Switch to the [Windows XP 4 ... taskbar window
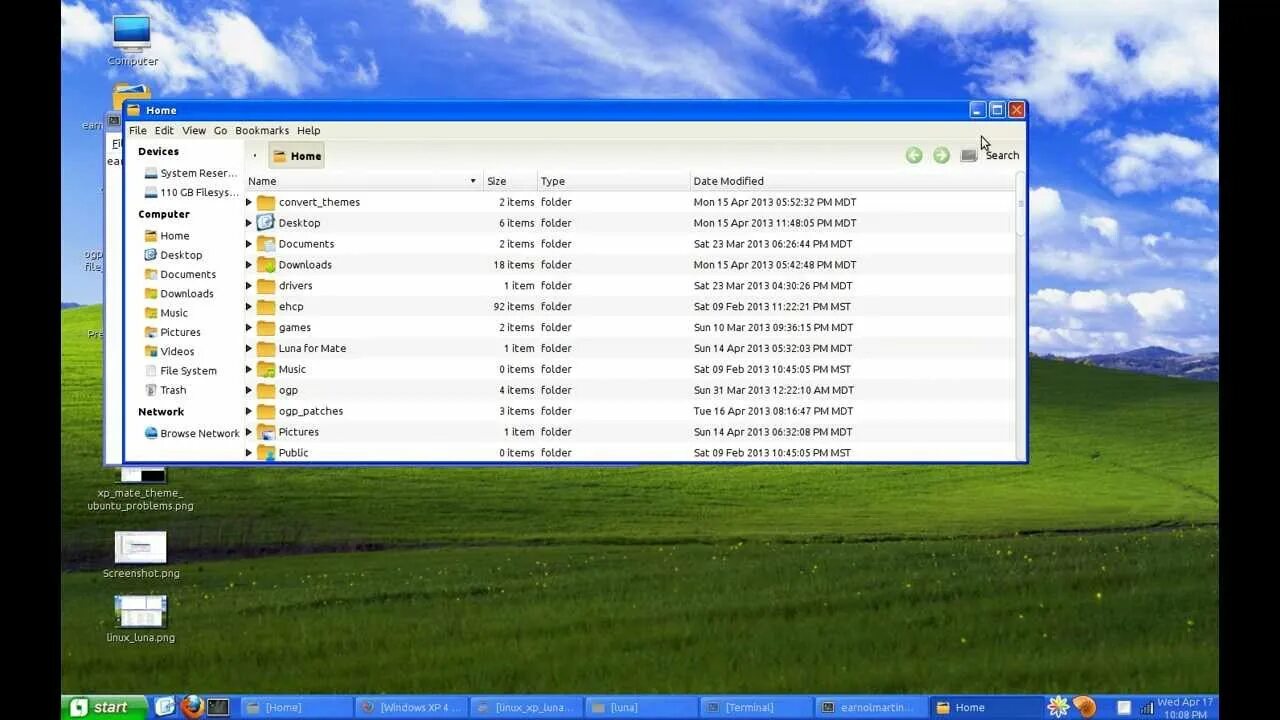1280x720 pixels. click(x=411, y=707)
